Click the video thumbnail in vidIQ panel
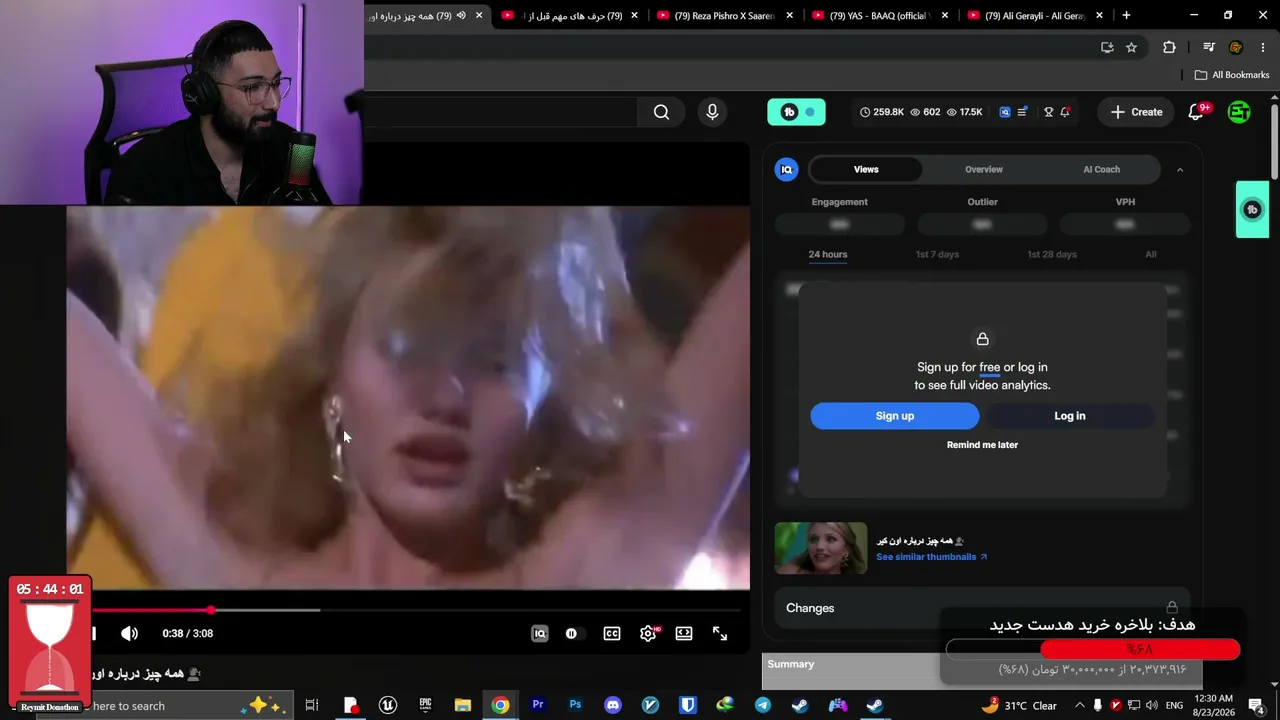The image size is (1280, 720). (x=821, y=548)
